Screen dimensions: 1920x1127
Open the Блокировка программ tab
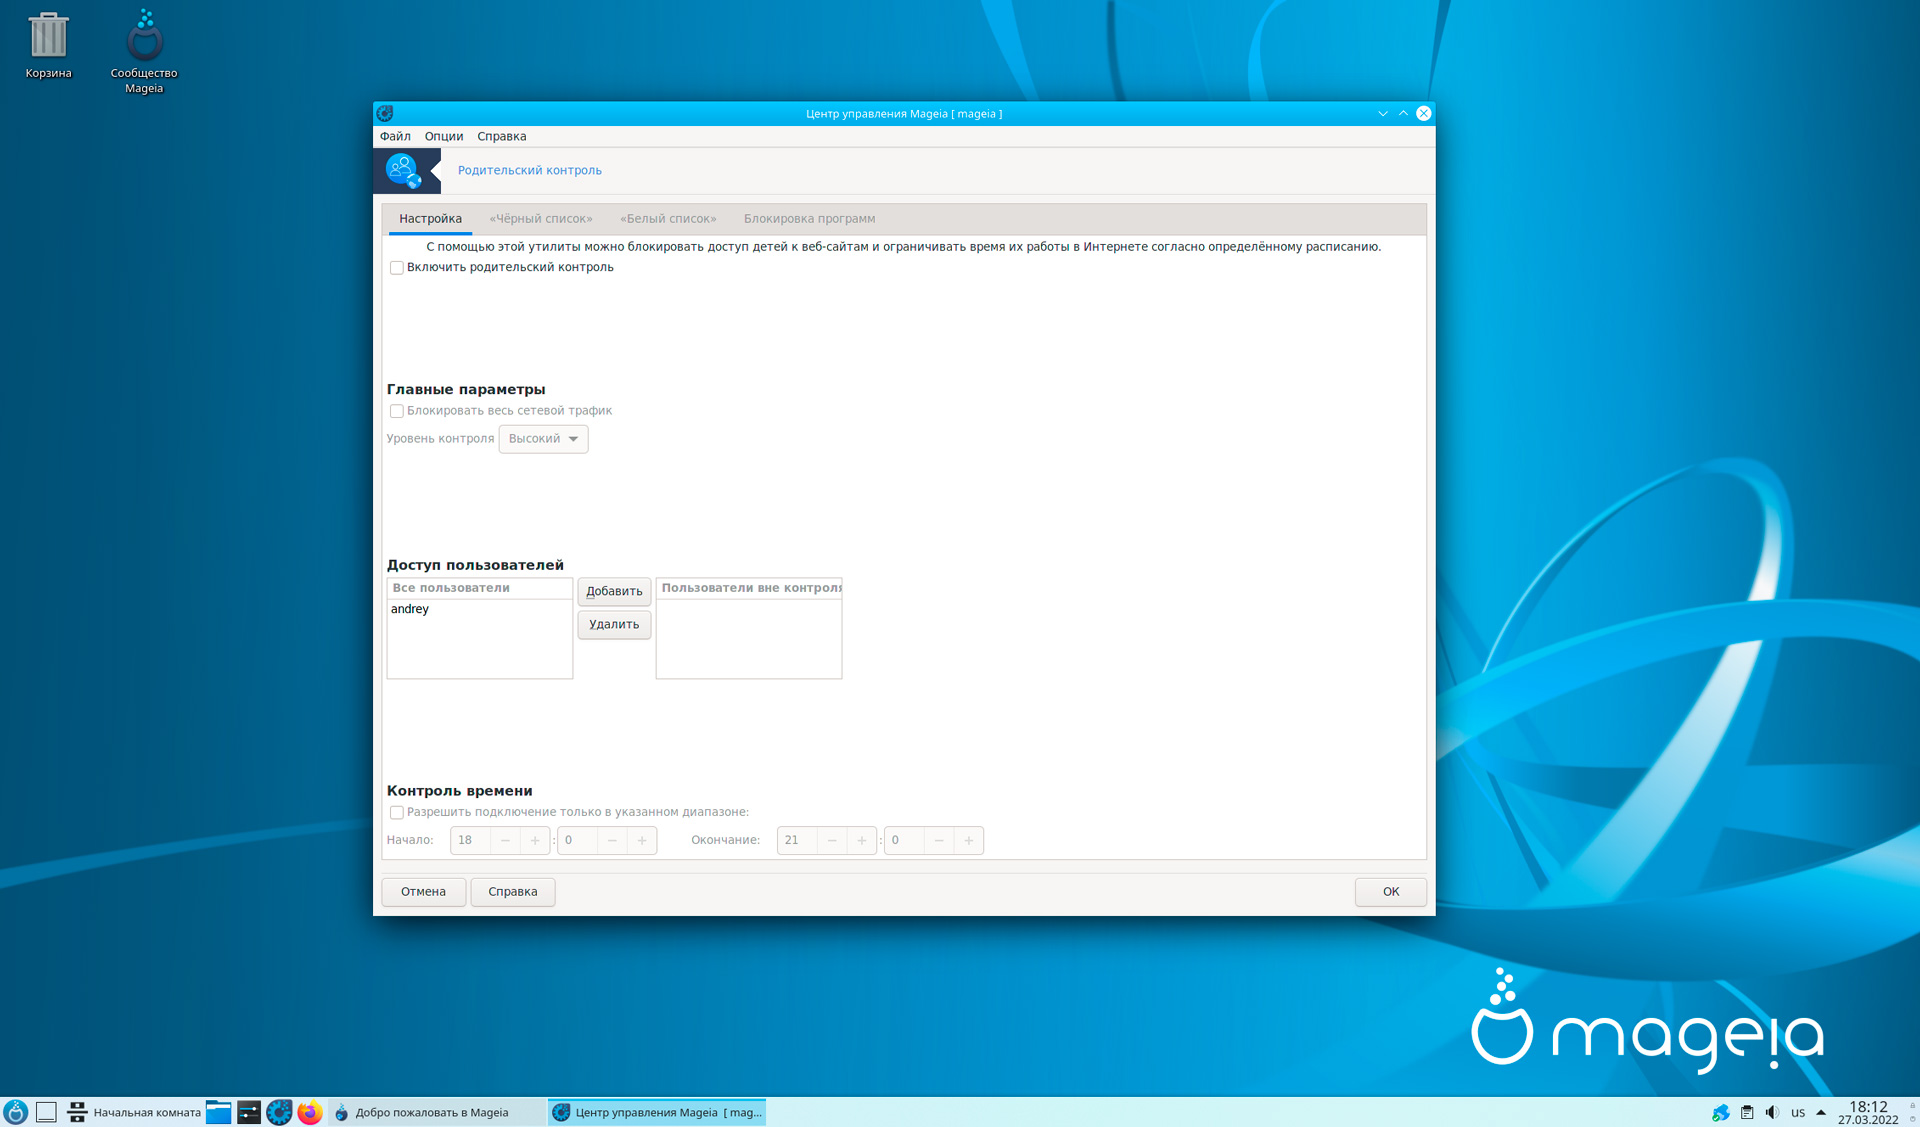pyautogui.click(x=809, y=219)
